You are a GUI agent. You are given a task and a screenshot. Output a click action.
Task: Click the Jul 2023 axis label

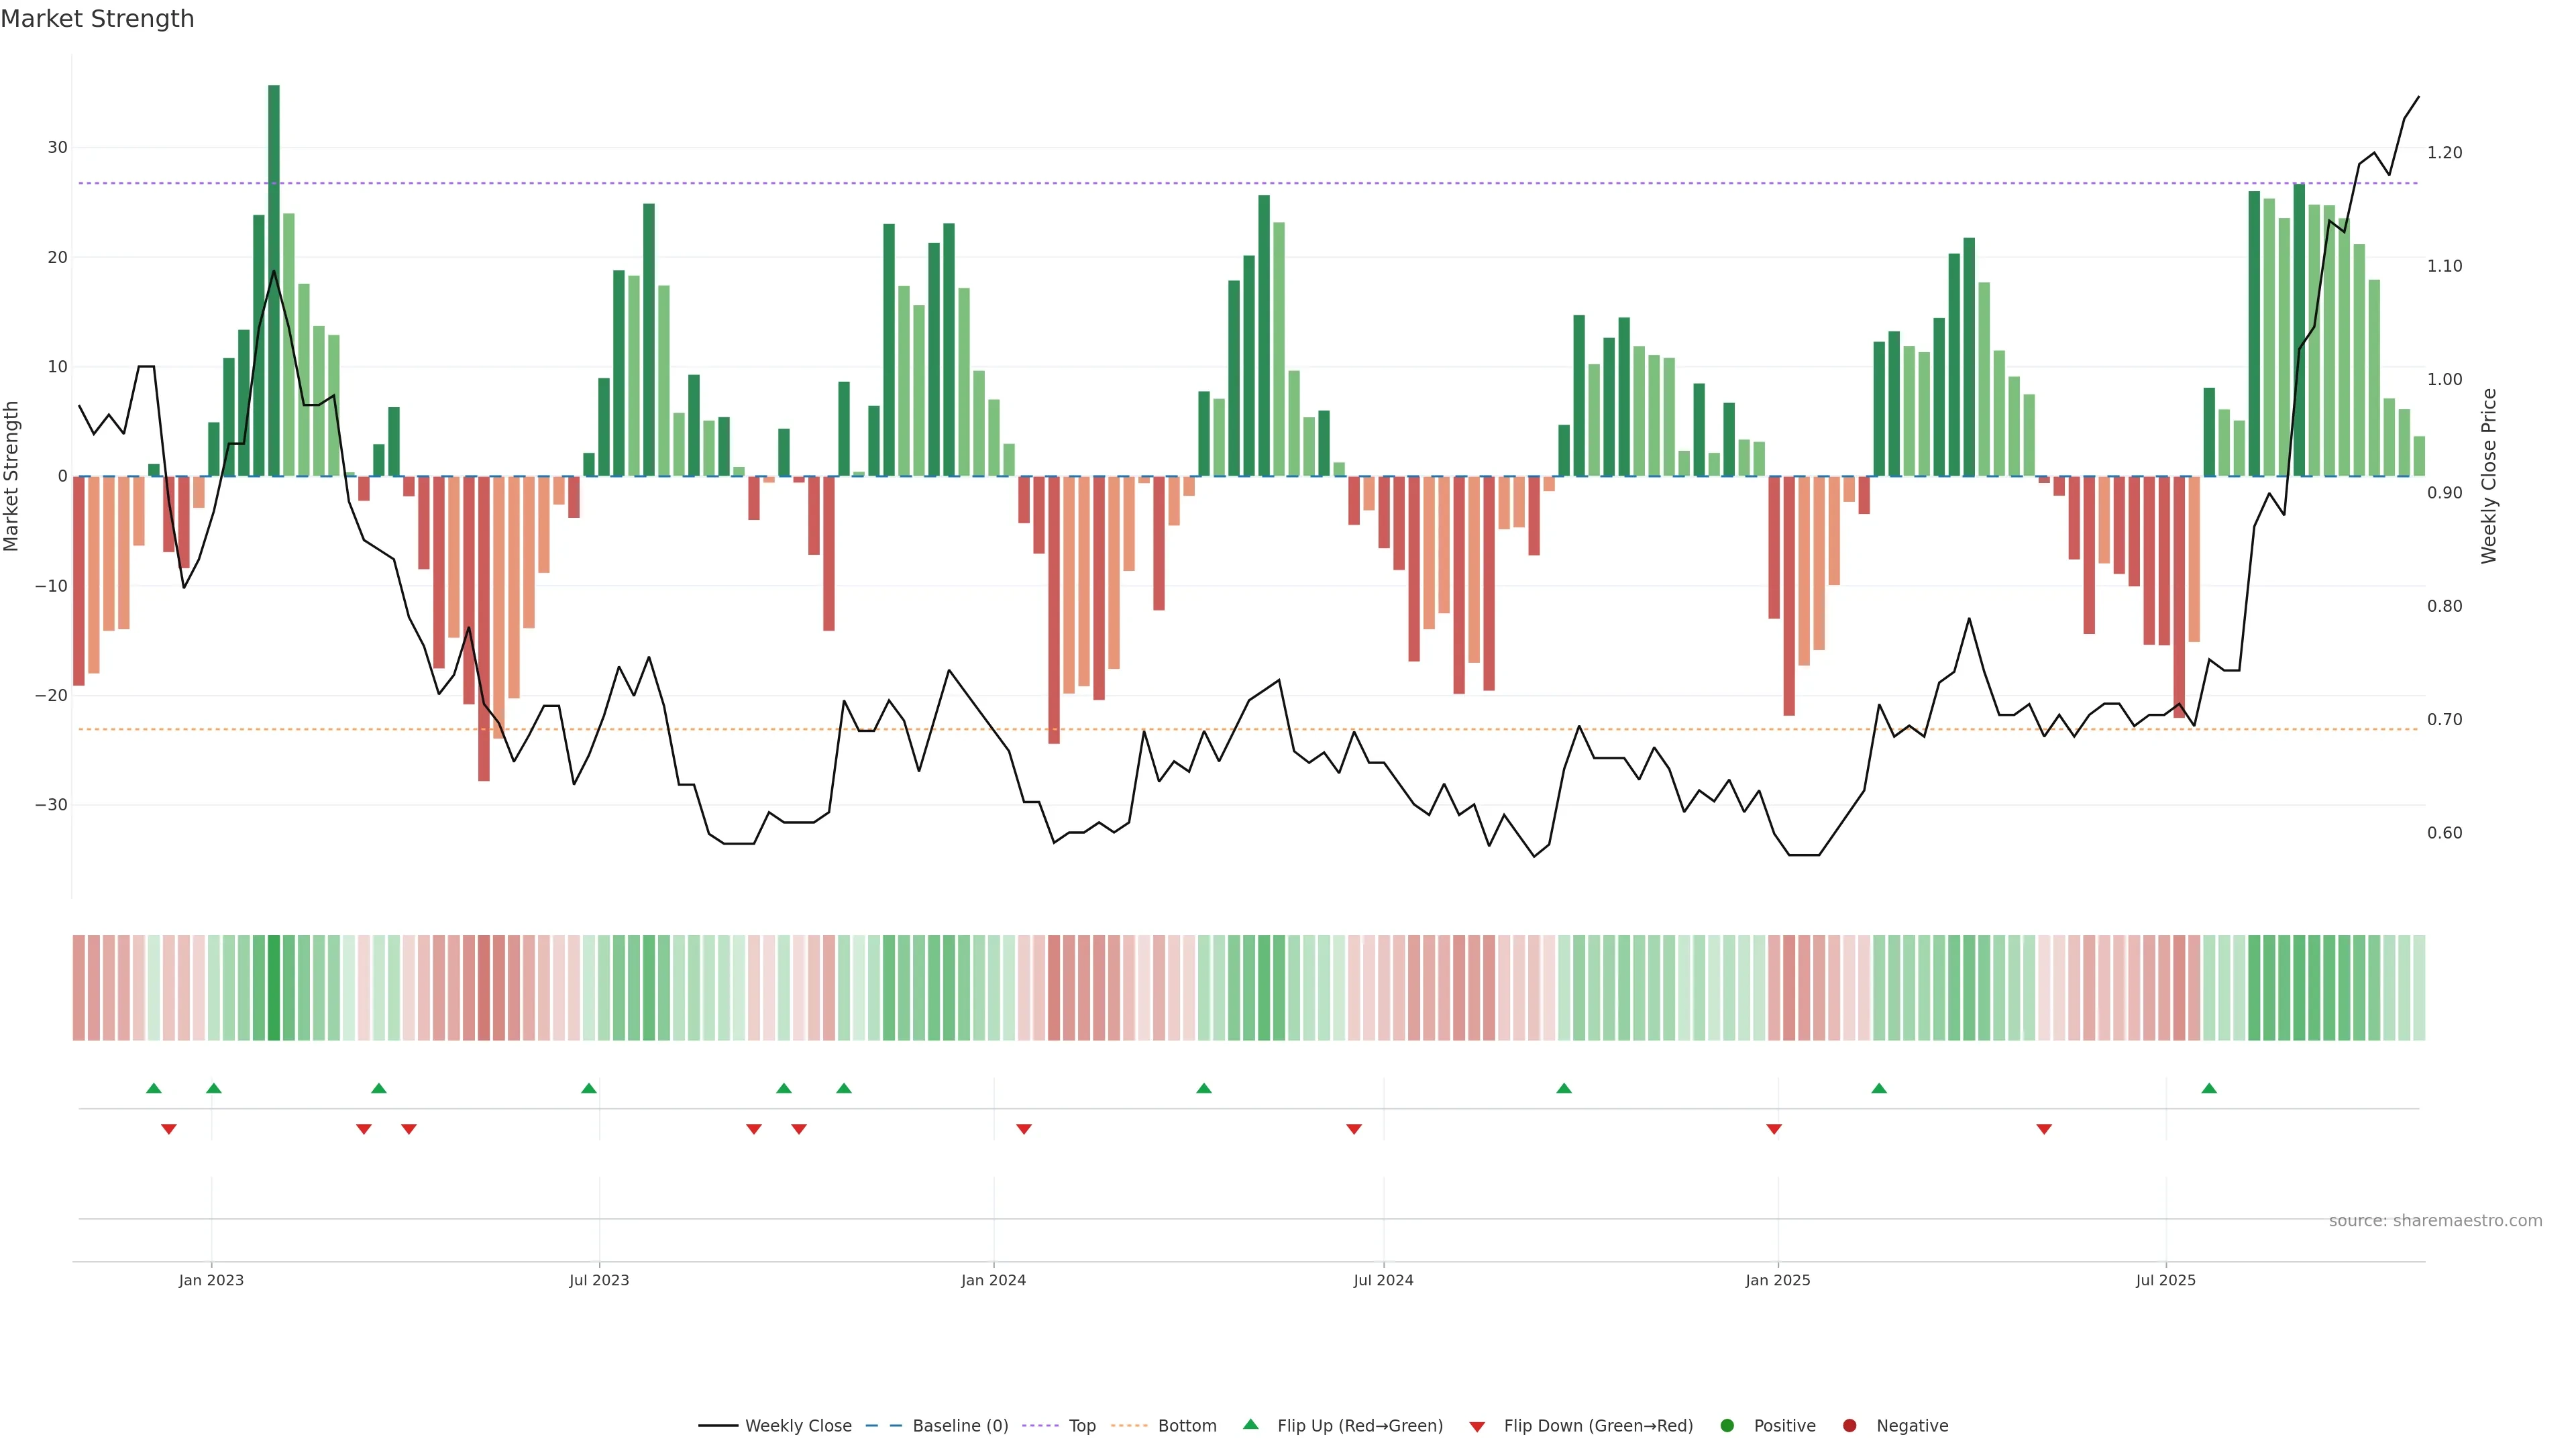pyautogui.click(x=599, y=1280)
